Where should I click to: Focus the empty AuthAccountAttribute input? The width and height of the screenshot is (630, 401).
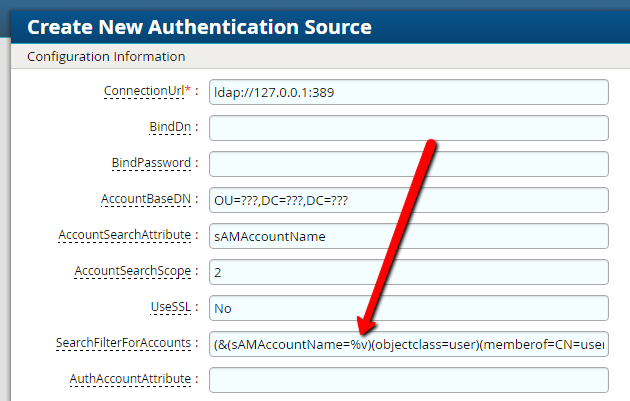point(408,380)
